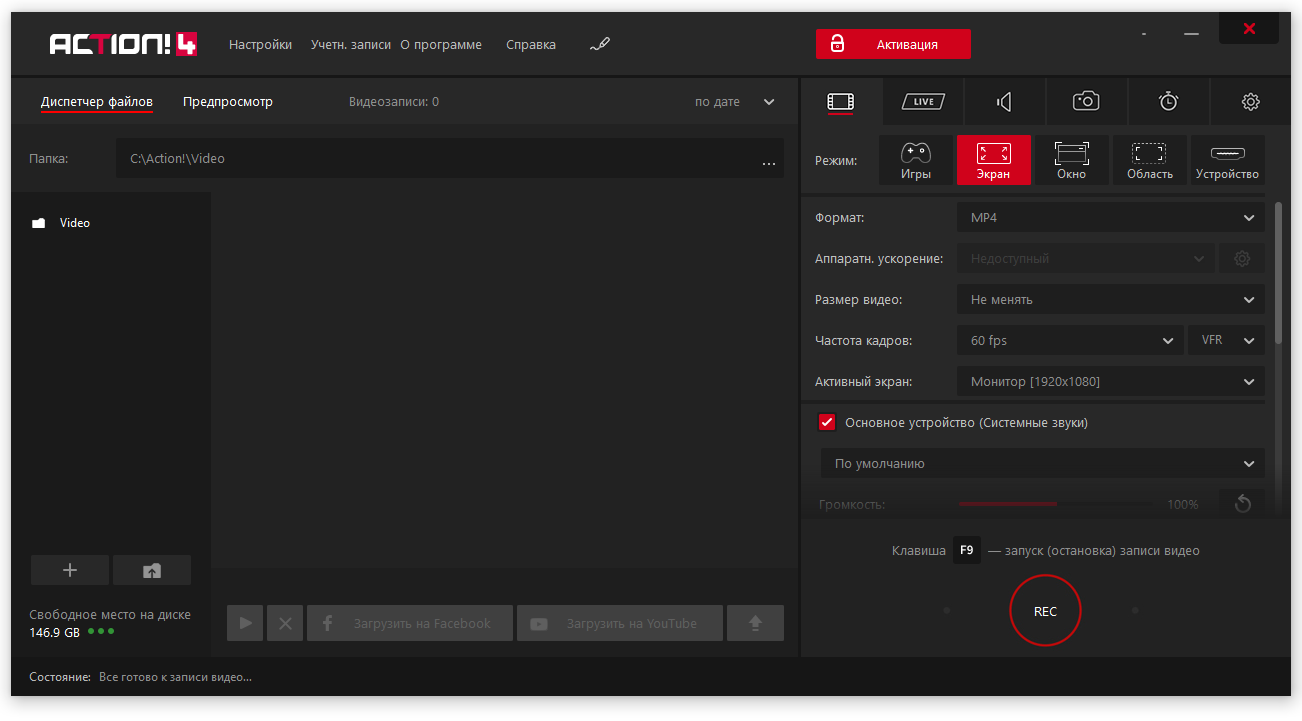Click the red Активация button

[892, 44]
